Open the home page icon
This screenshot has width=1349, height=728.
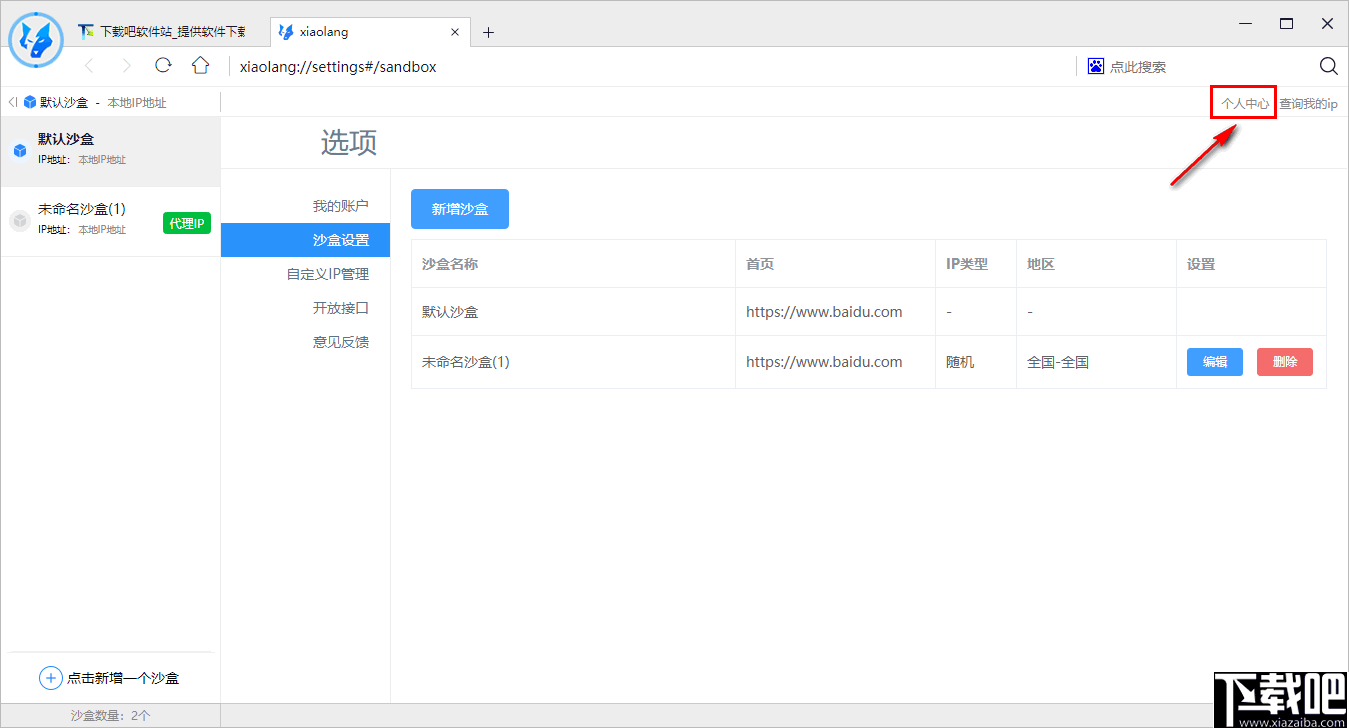(201, 66)
